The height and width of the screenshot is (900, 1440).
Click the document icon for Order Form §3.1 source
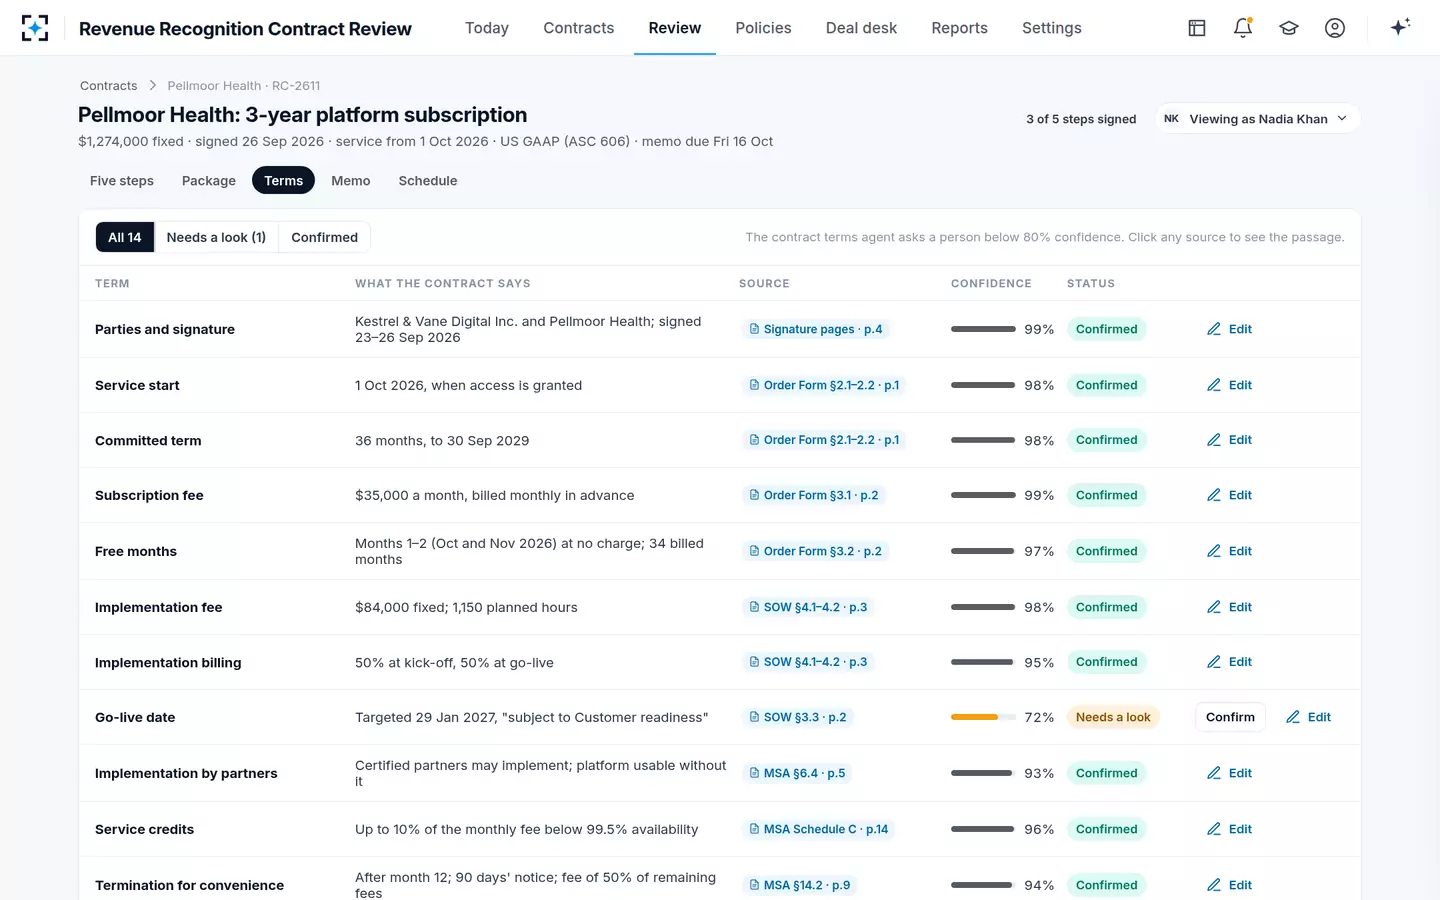(754, 495)
